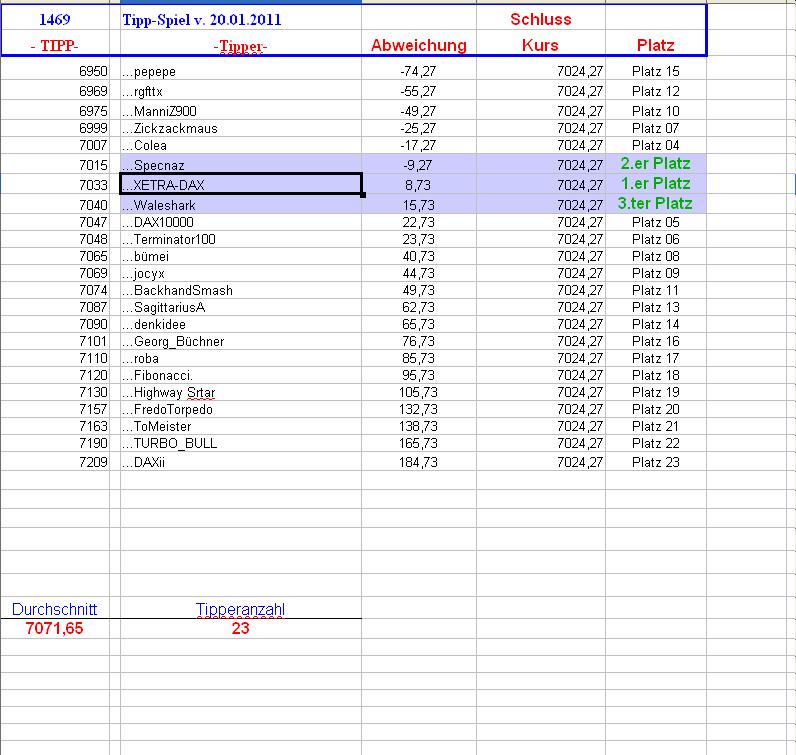The image size is (796, 755).
Task: Select deviation value 23,73
Action: click(418, 239)
